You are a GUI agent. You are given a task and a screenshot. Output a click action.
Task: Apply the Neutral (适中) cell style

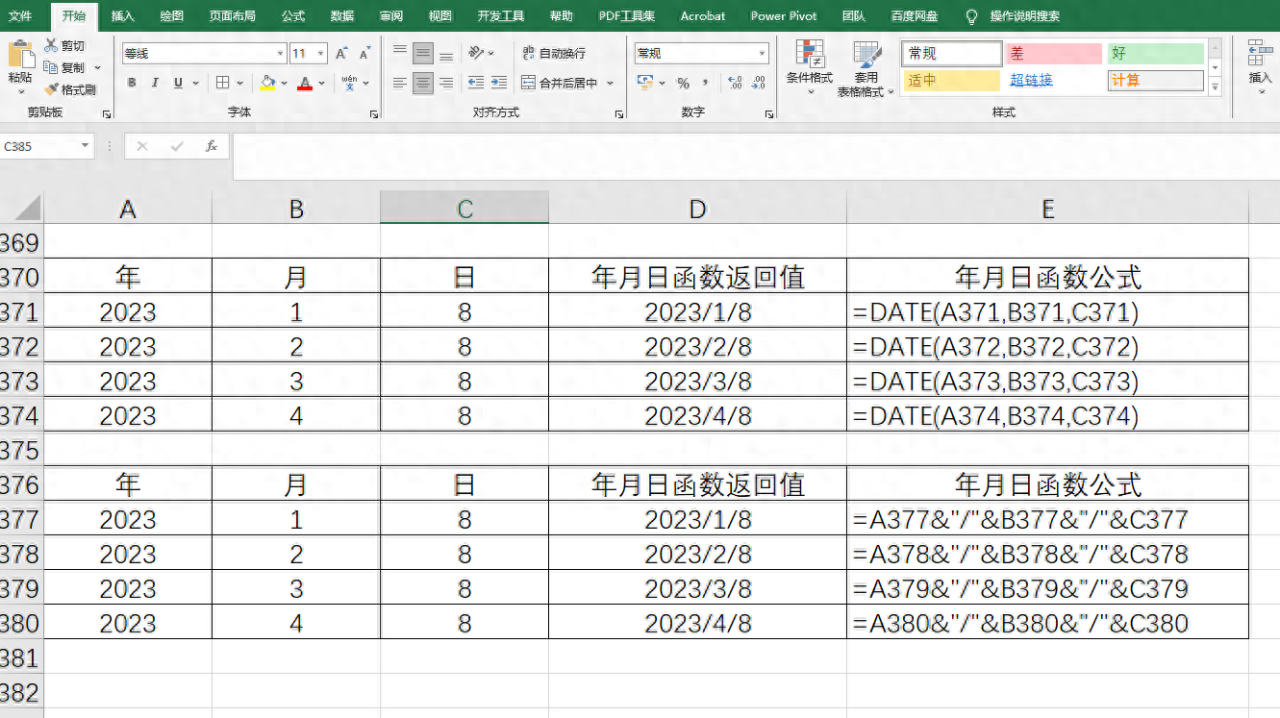952,80
